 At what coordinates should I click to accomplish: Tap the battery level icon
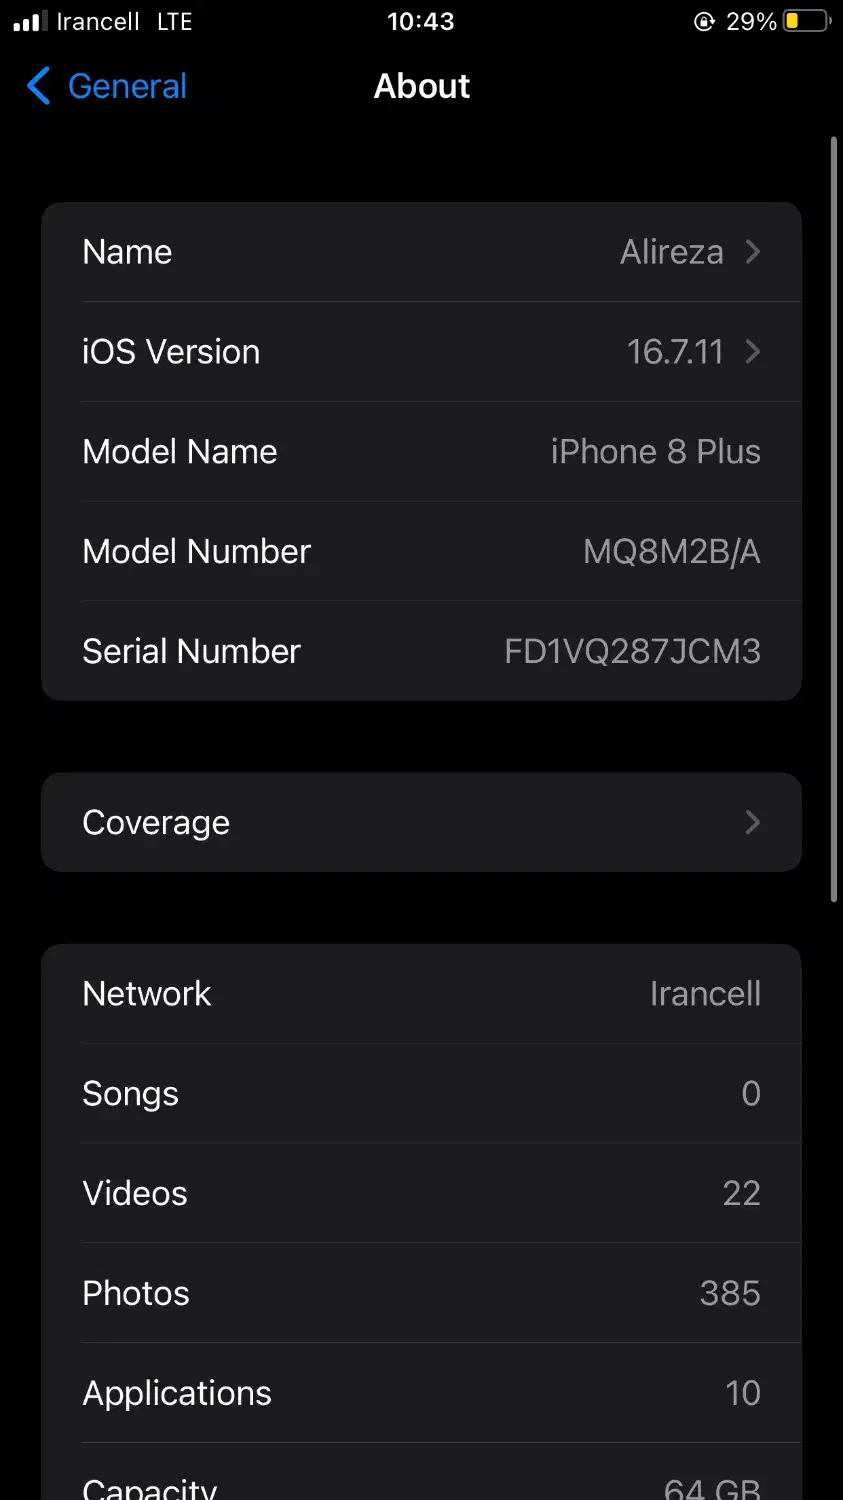(x=807, y=21)
